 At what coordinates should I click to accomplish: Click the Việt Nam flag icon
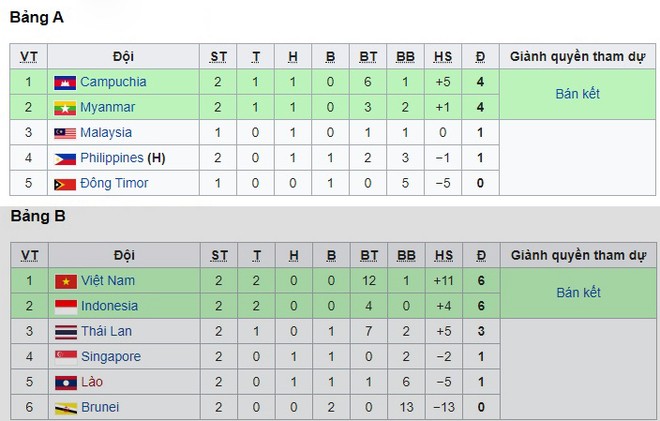[66, 282]
